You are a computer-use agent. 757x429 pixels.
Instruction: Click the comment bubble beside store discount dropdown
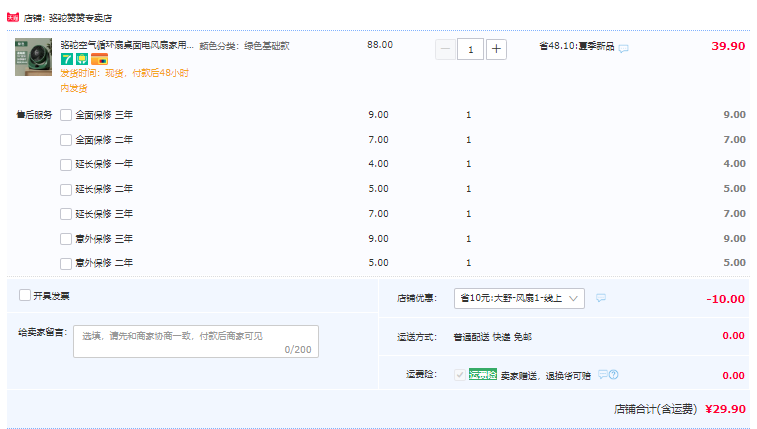601,298
